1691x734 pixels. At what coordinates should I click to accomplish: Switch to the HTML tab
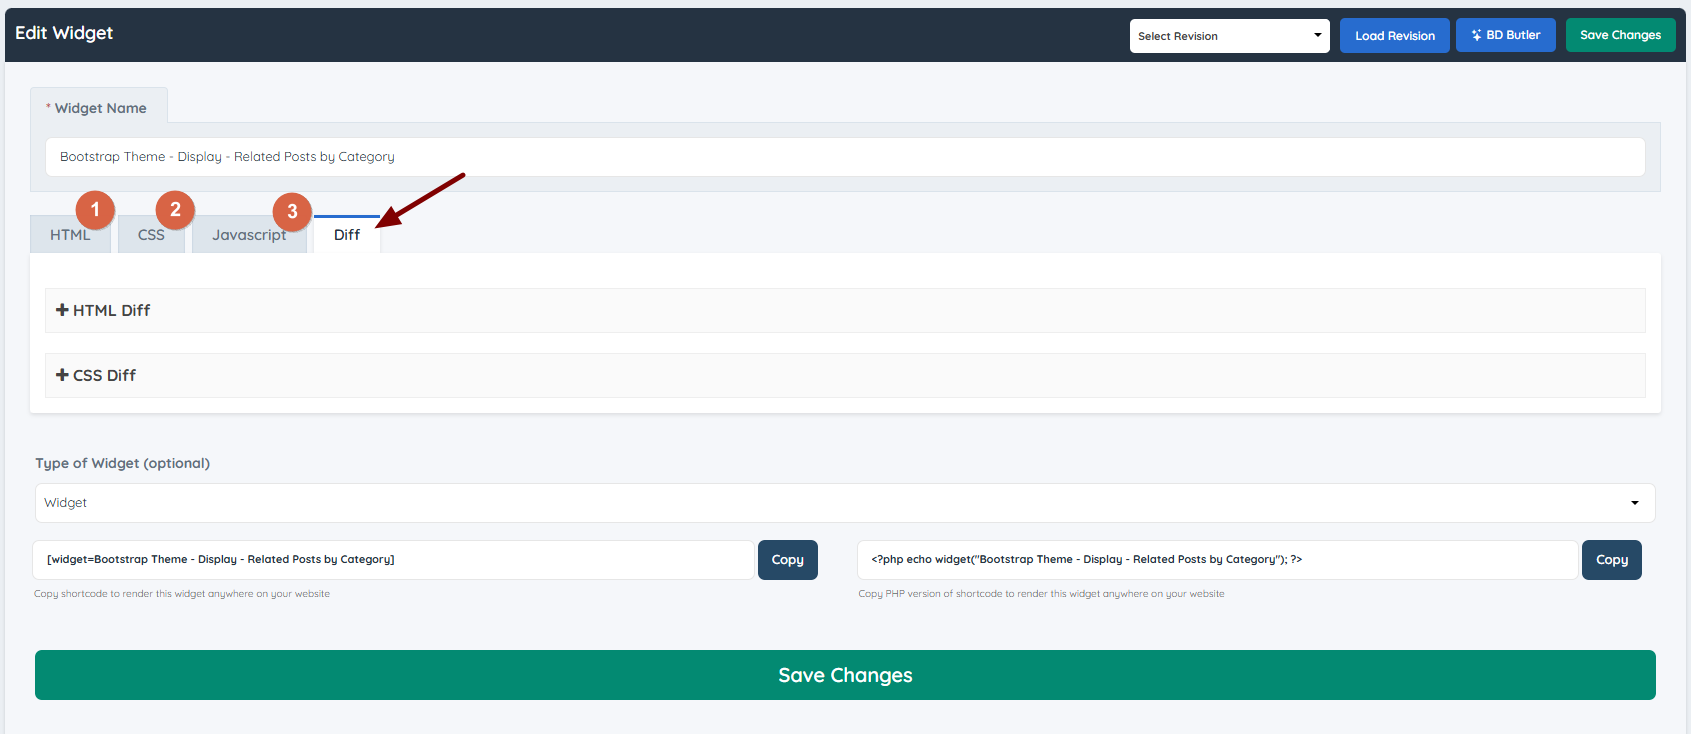[x=70, y=235]
